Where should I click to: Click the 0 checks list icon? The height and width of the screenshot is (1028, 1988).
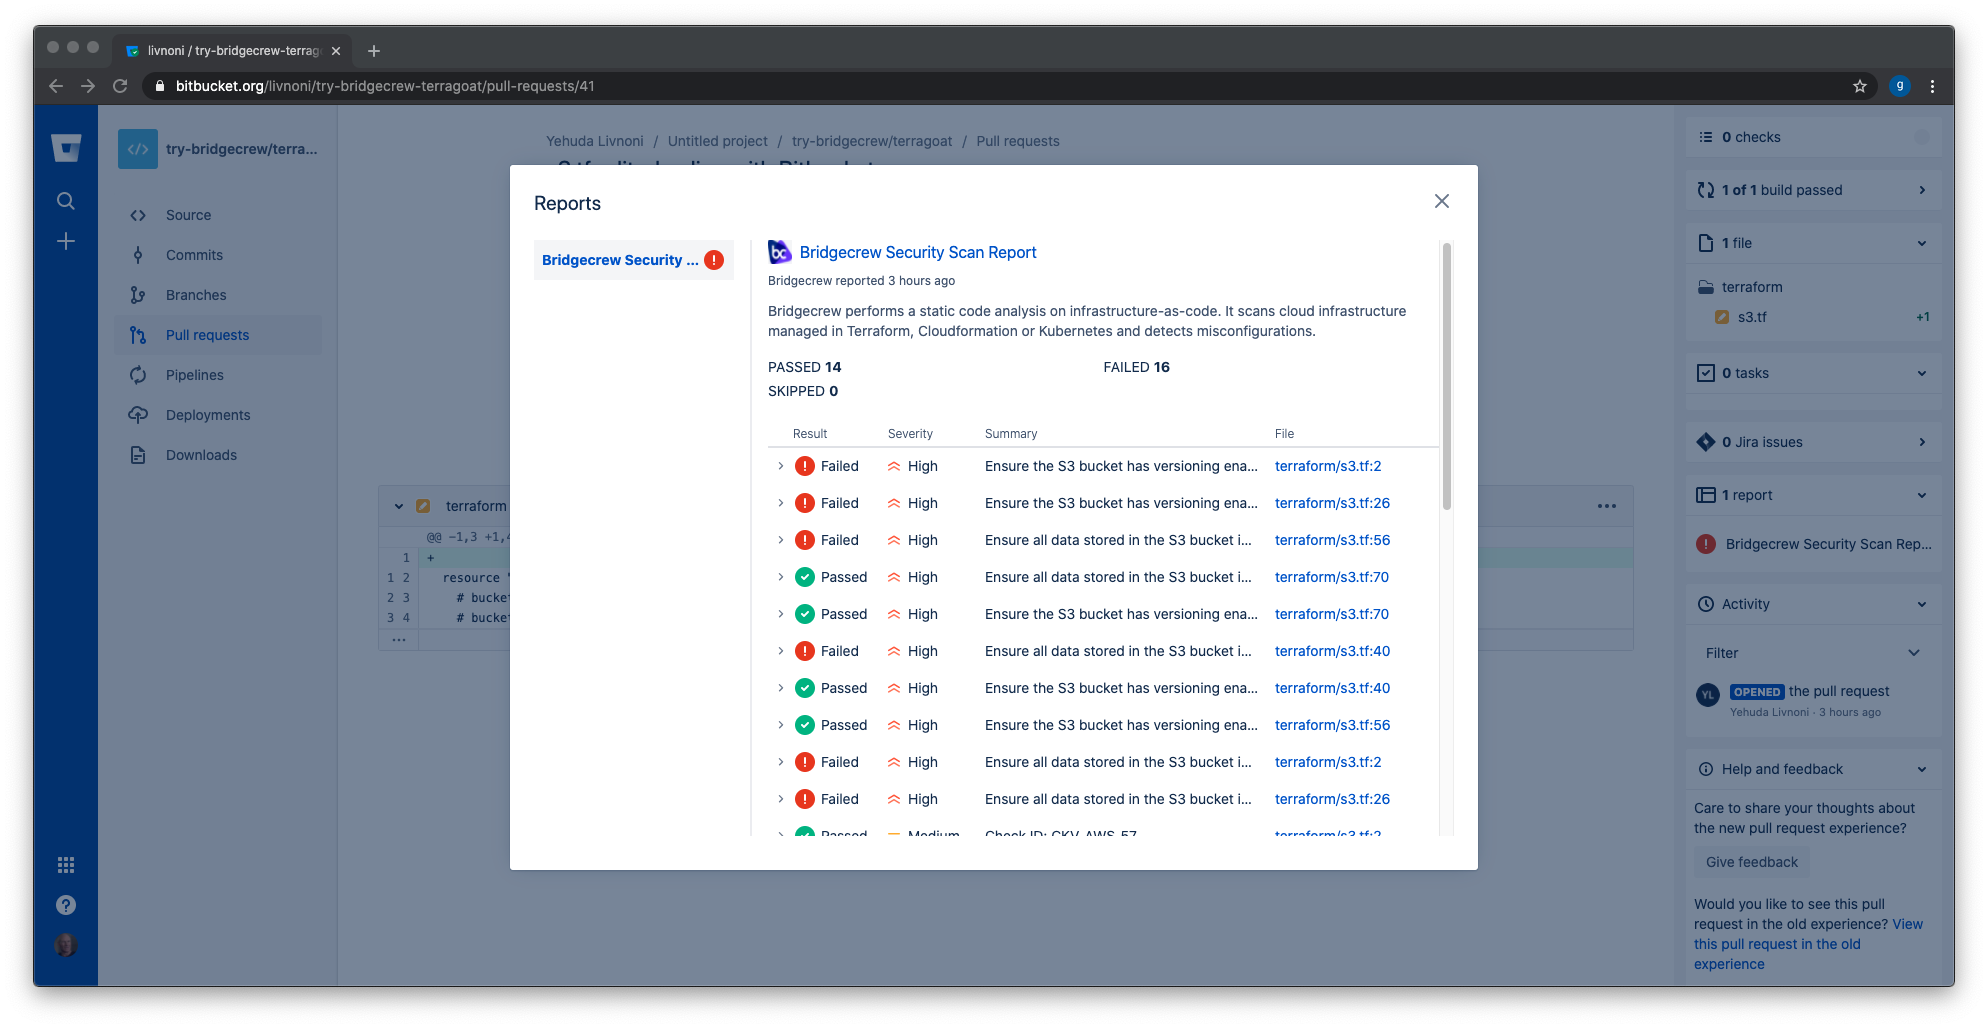point(1706,137)
